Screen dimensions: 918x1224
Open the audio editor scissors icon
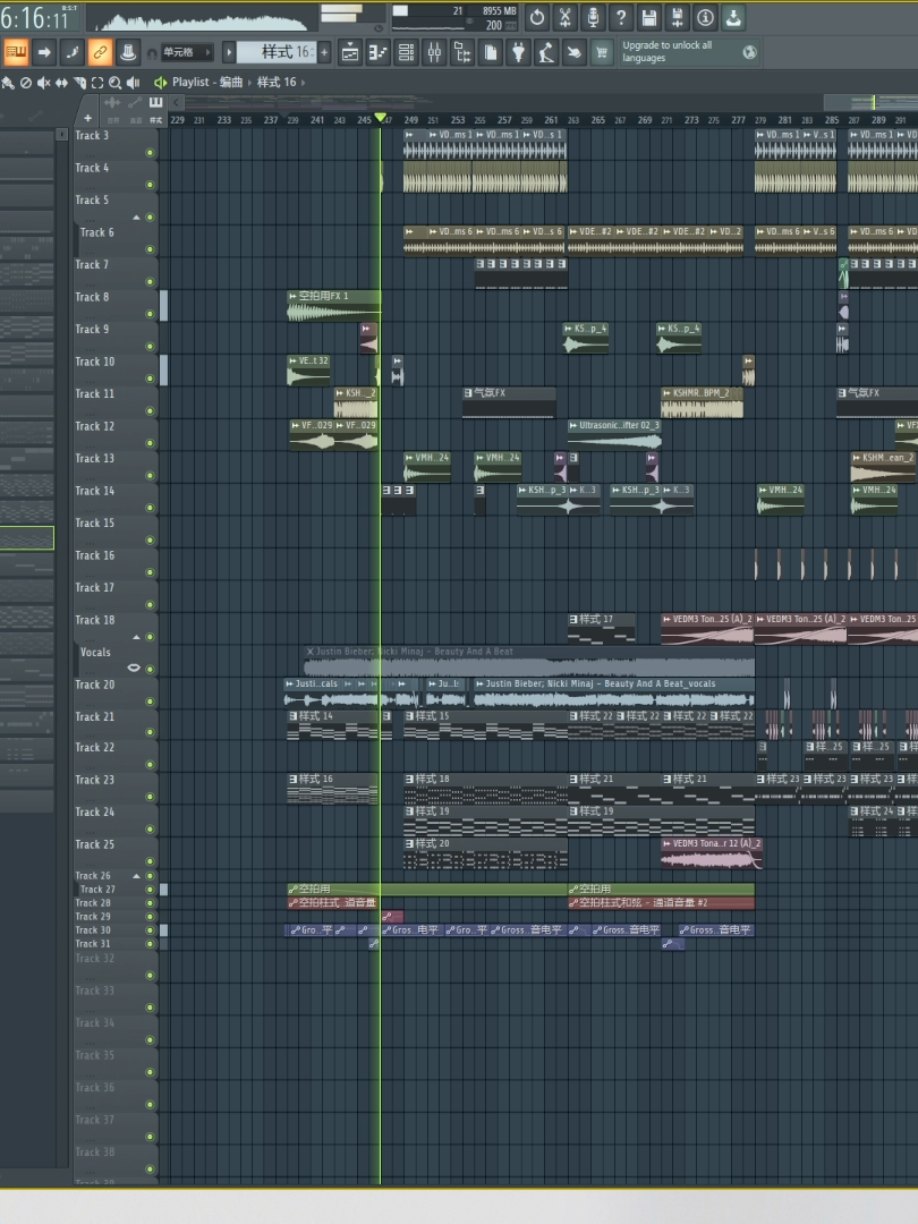(x=565, y=17)
